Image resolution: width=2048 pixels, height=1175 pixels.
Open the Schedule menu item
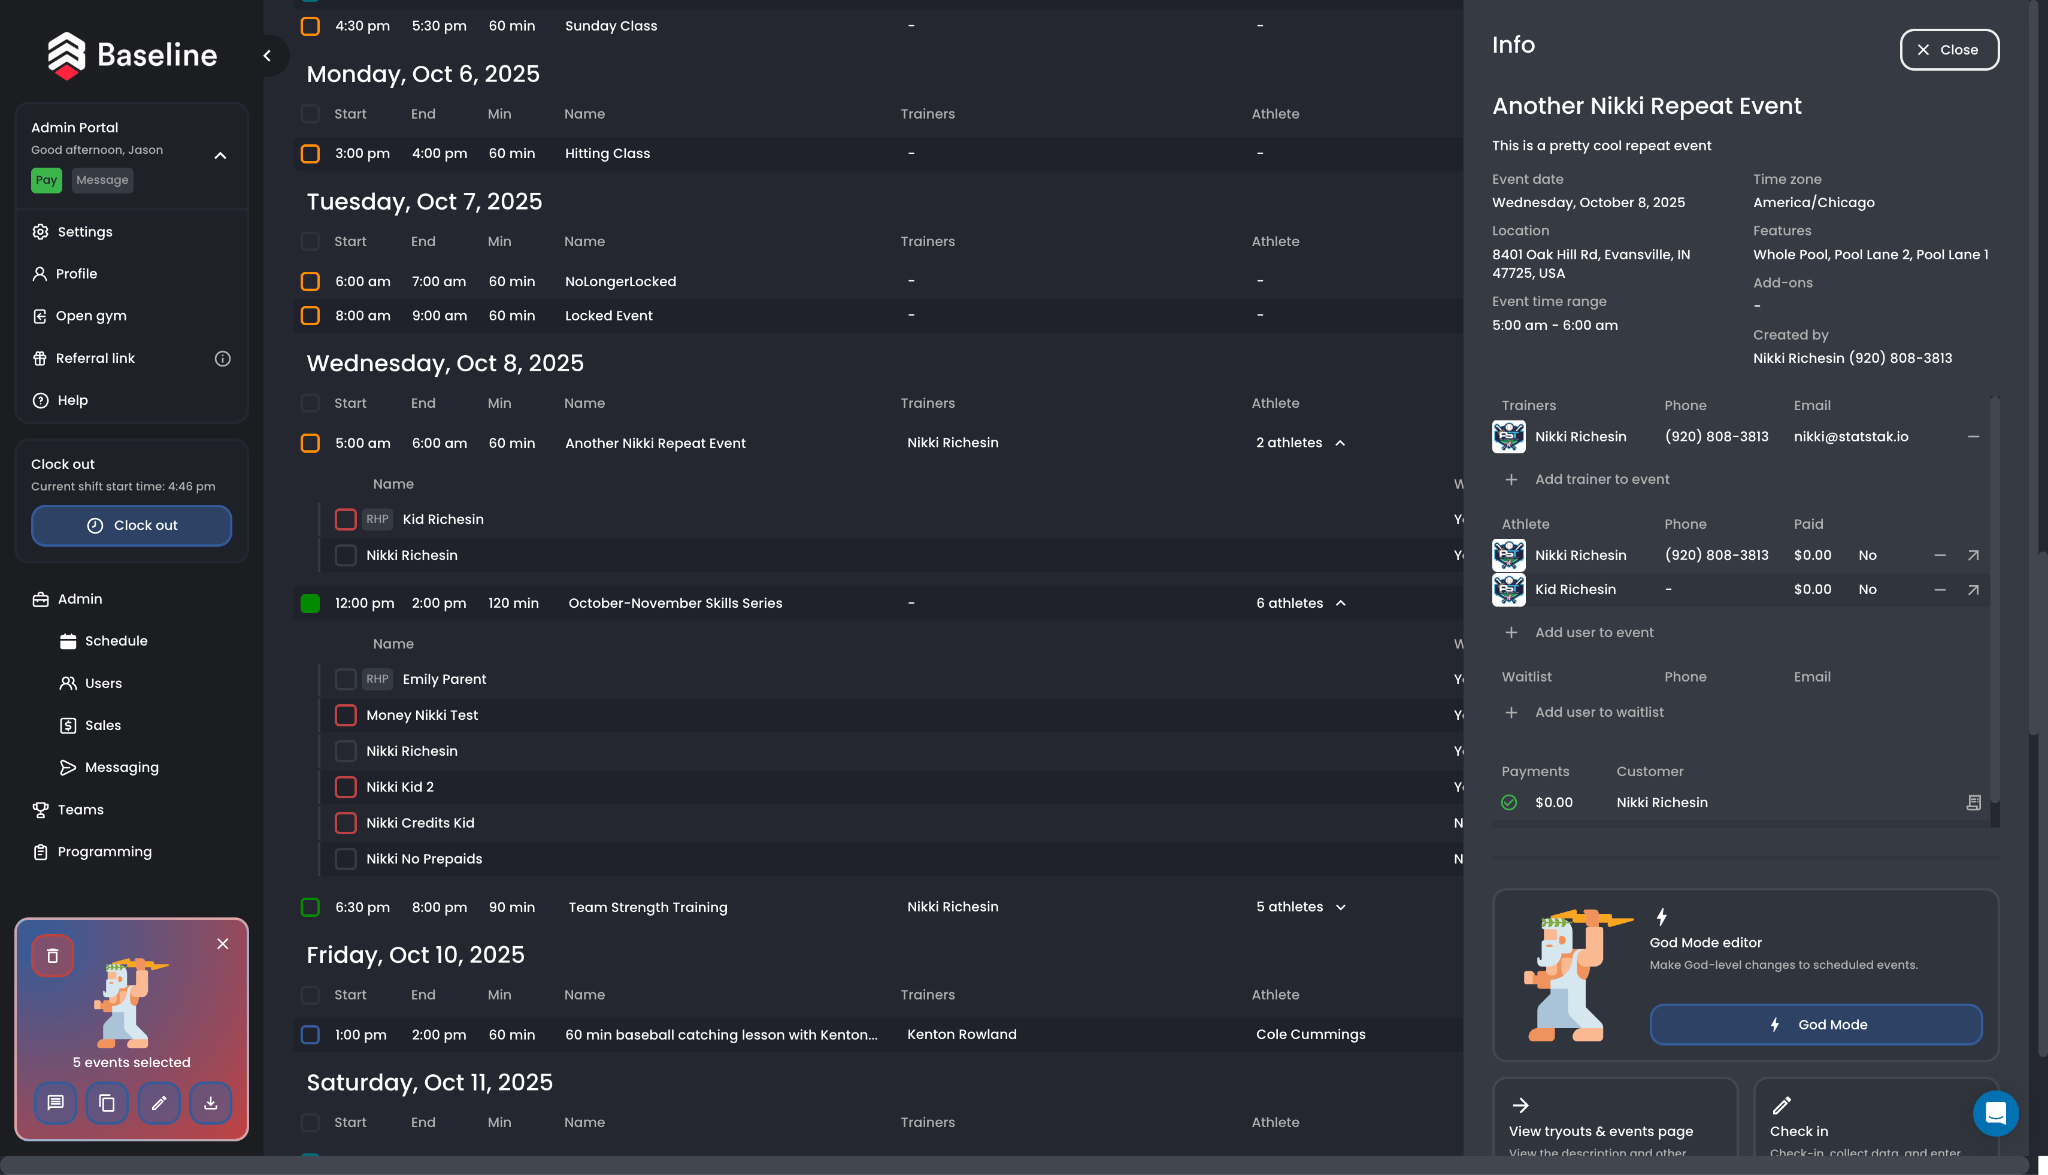(x=116, y=641)
